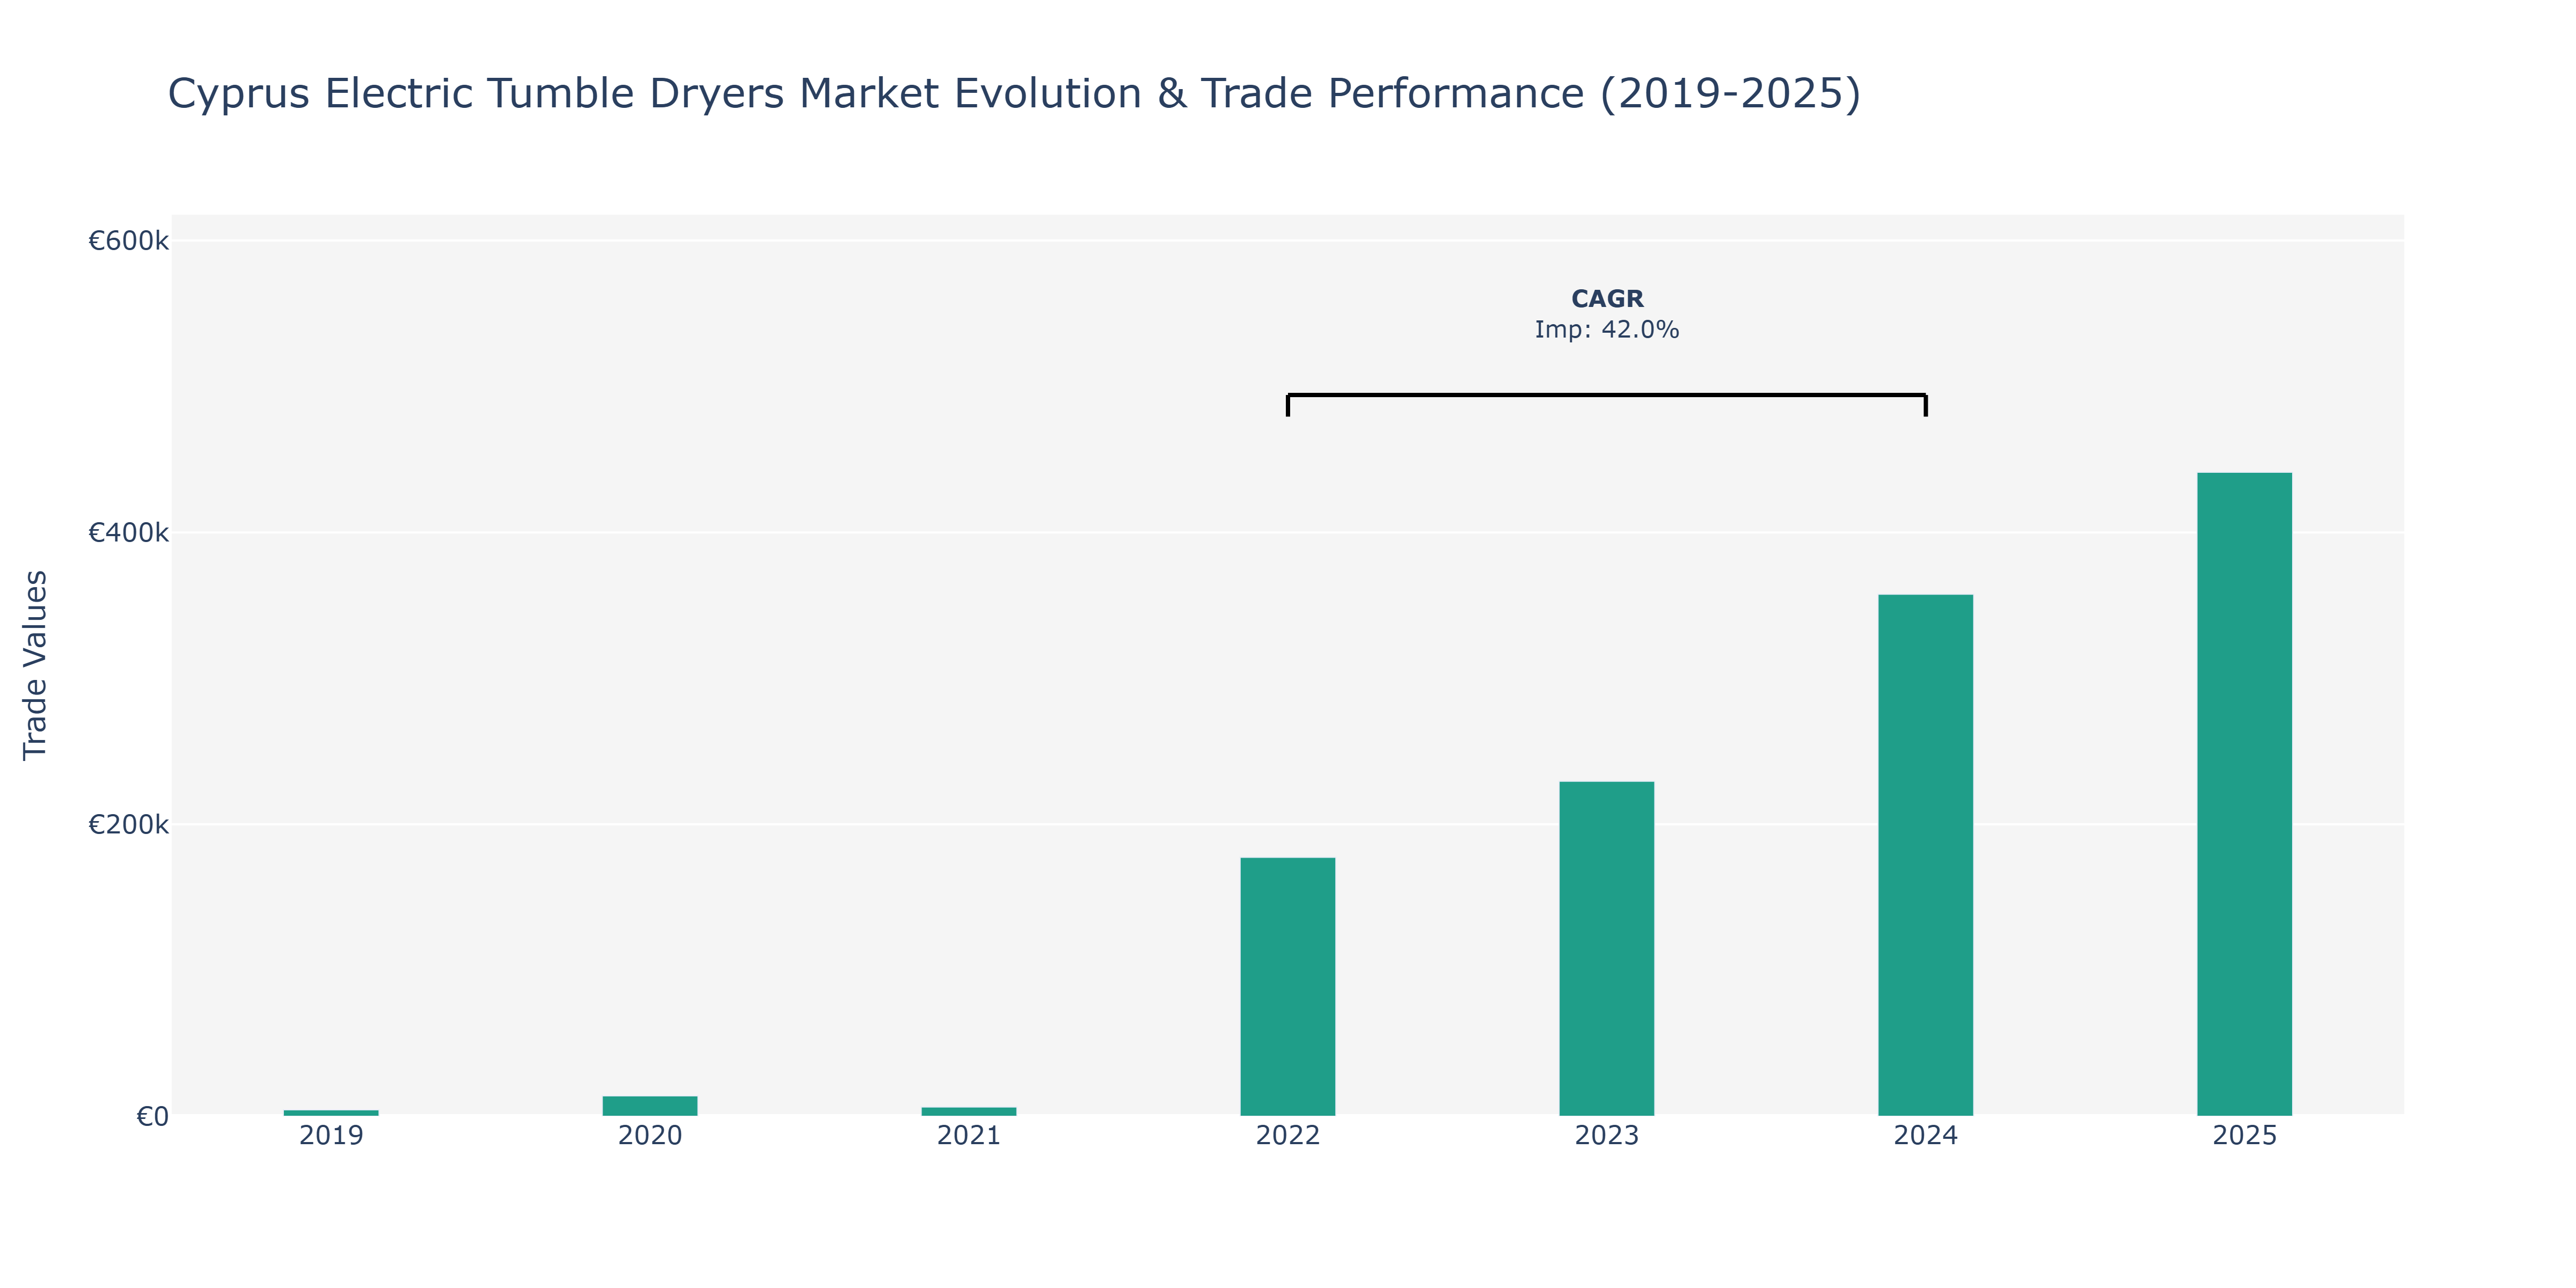The width and height of the screenshot is (2576, 1288).
Task: Click the €200k axis label
Action: click(x=128, y=825)
